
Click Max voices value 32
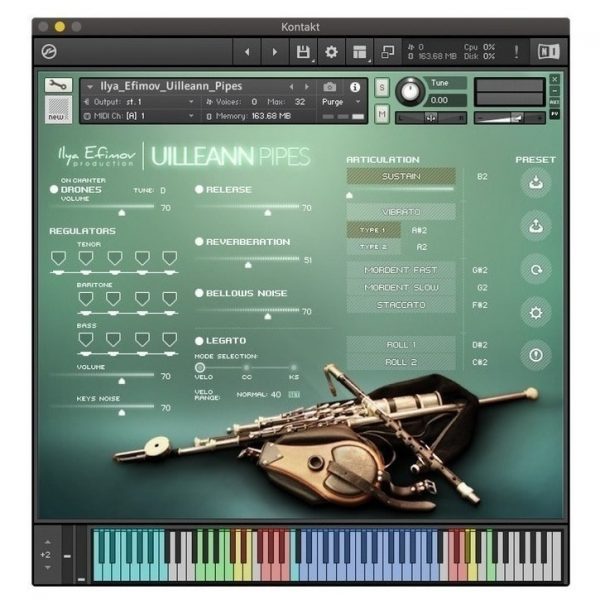pyautogui.click(x=300, y=102)
